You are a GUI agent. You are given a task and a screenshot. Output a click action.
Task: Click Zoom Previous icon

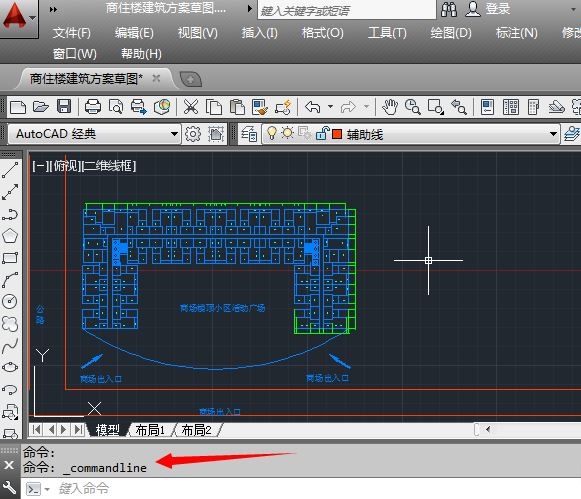[458, 107]
